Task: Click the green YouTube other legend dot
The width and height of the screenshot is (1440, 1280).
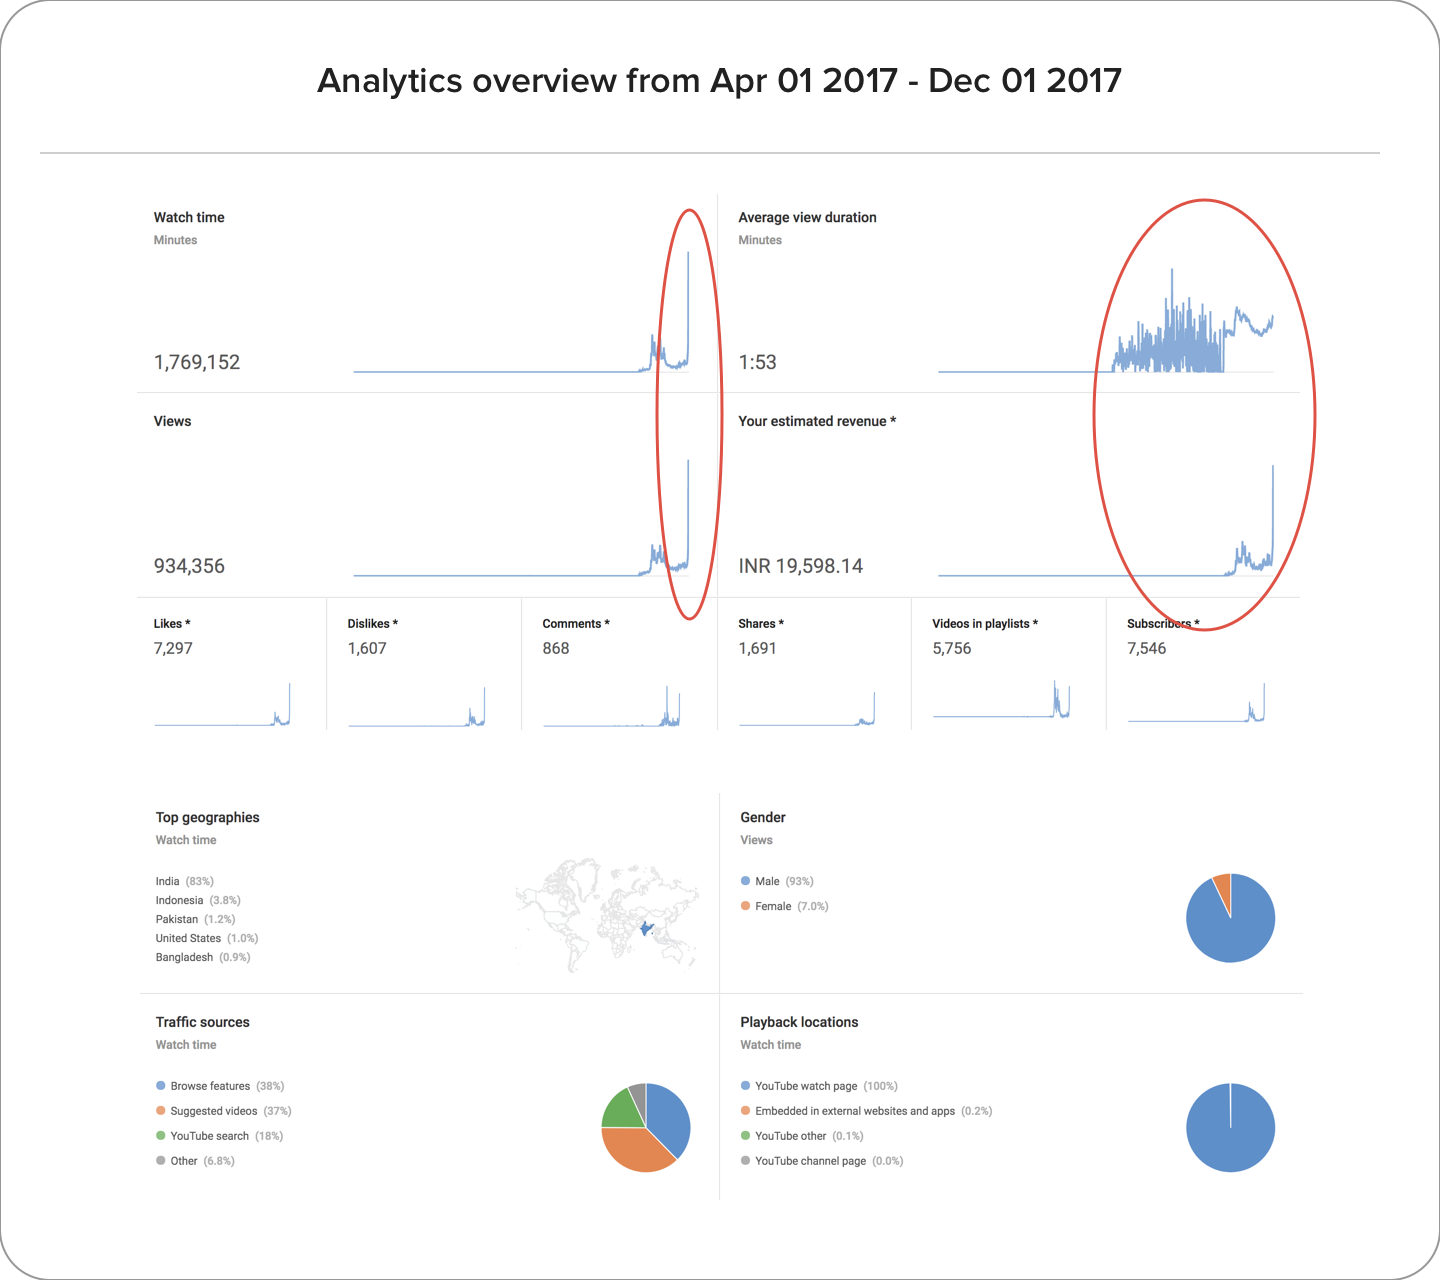Action: pos(745,1135)
